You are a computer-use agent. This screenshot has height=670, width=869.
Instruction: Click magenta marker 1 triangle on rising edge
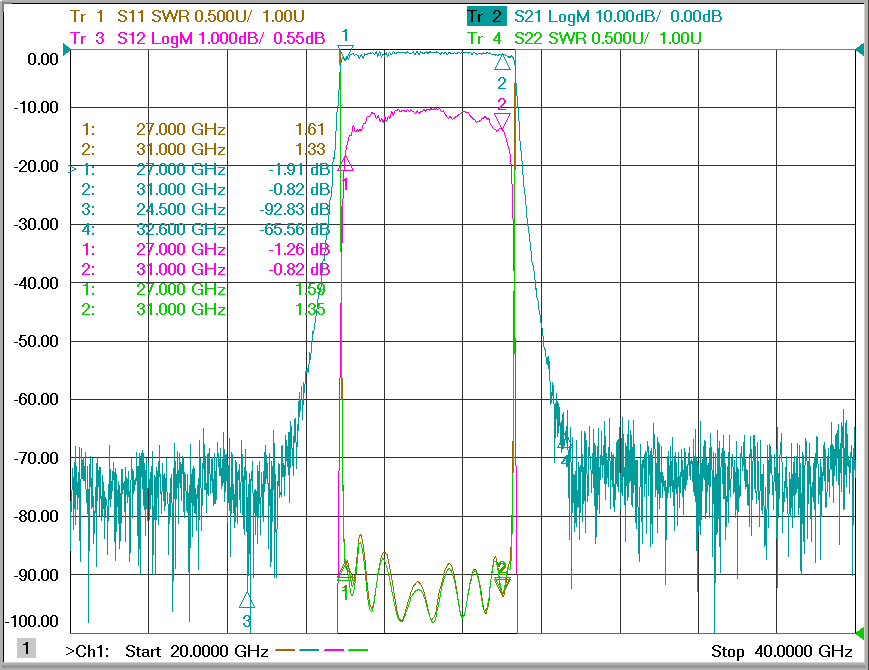pos(345,163)
